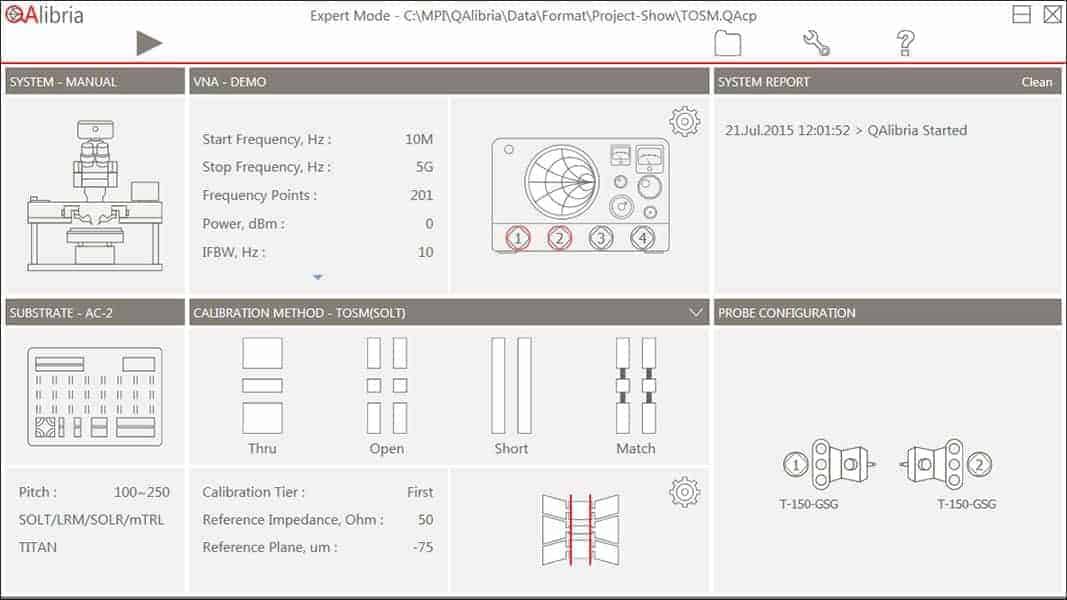This screenshot has height=600, width=1067.
Task: Toggle VNA port 1
Action: [518, 238]
